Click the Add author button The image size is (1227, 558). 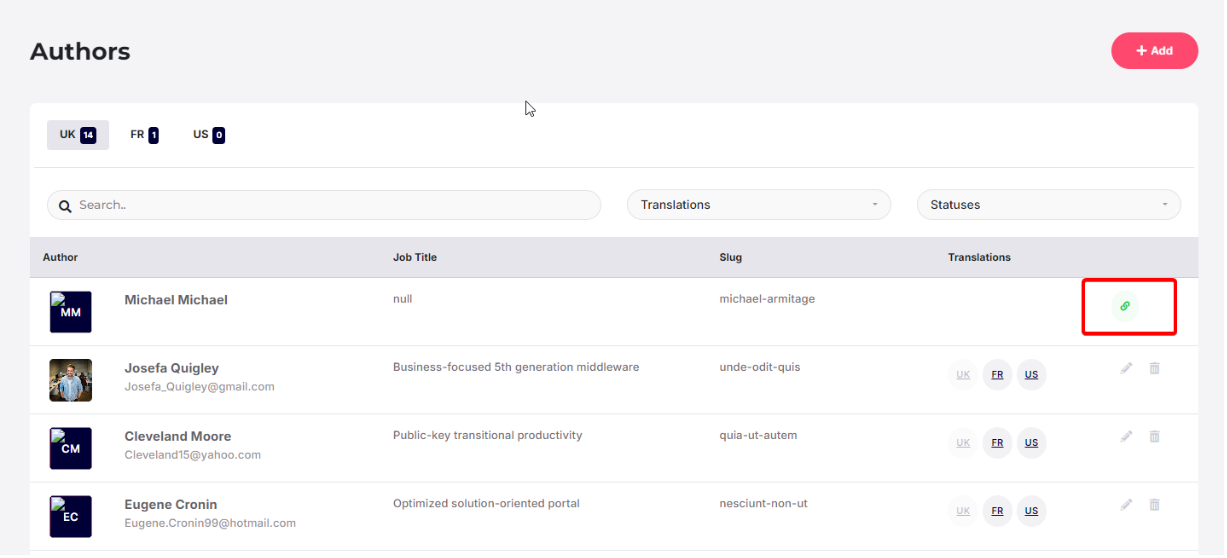1154,51
